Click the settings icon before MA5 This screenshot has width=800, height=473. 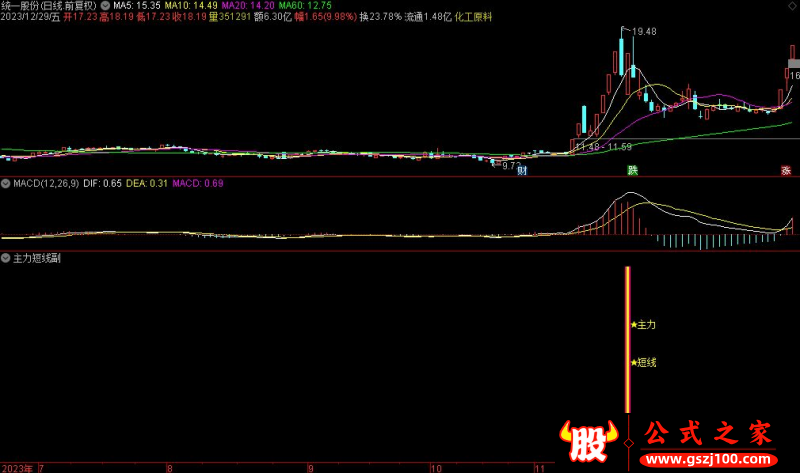pyautogui.click(x=107, y=5)
